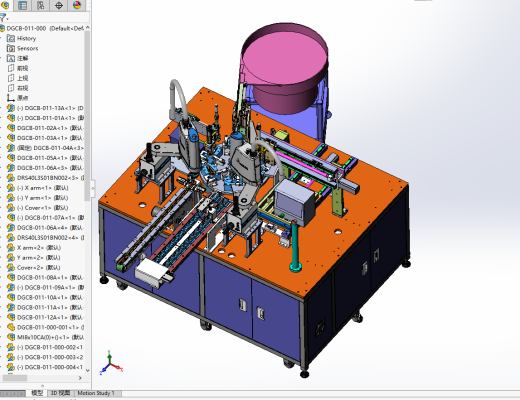Click the part icon of DGCB-011-05A<1>

pyautogui.click(x=11, y=158)
